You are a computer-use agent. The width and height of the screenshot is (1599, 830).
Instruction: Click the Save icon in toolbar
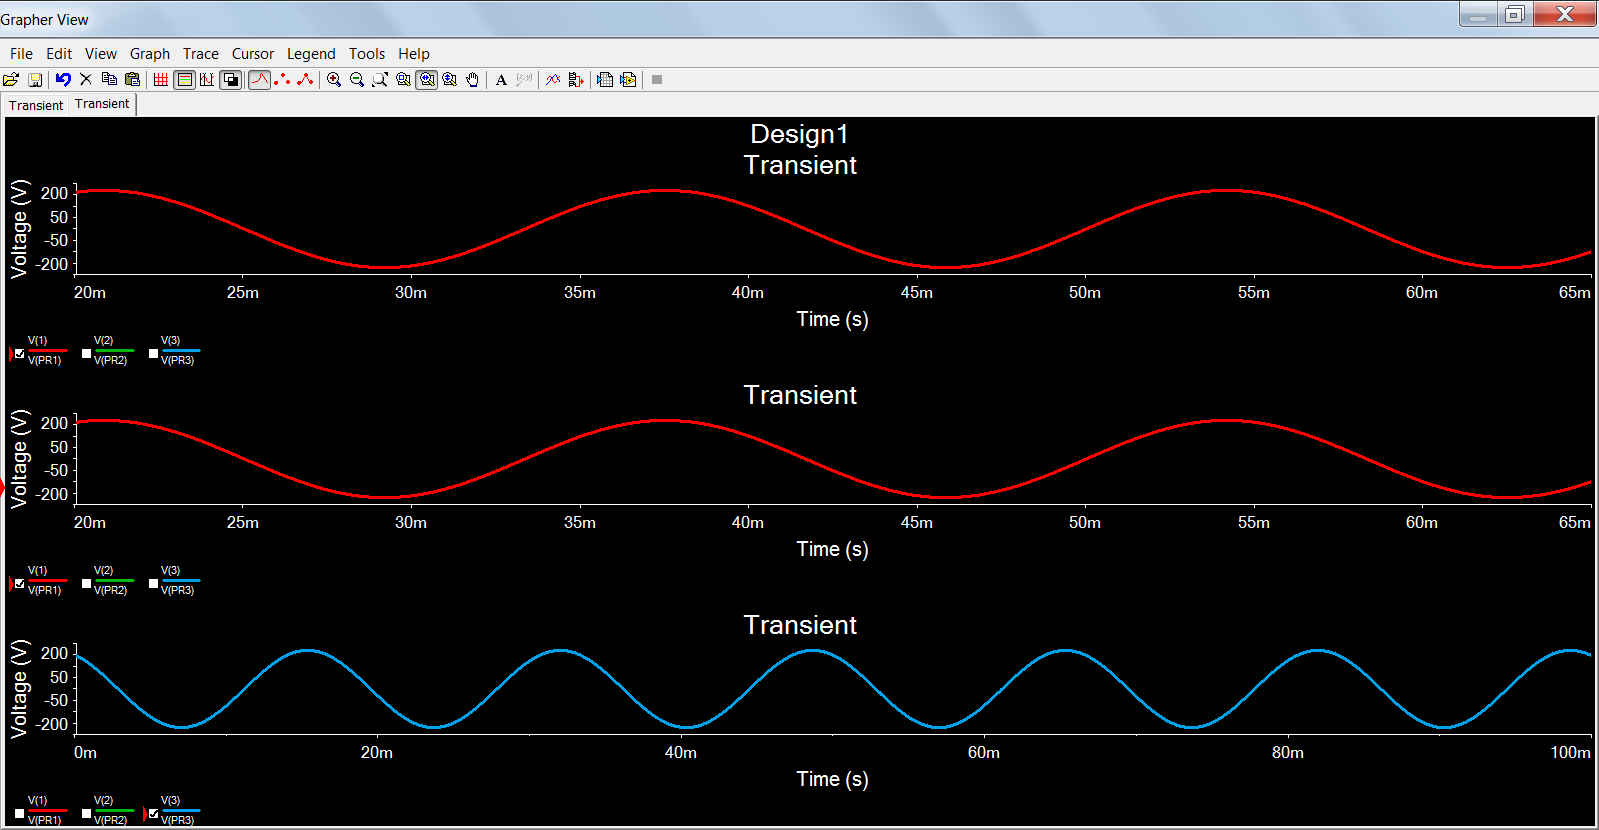[35, 80]
